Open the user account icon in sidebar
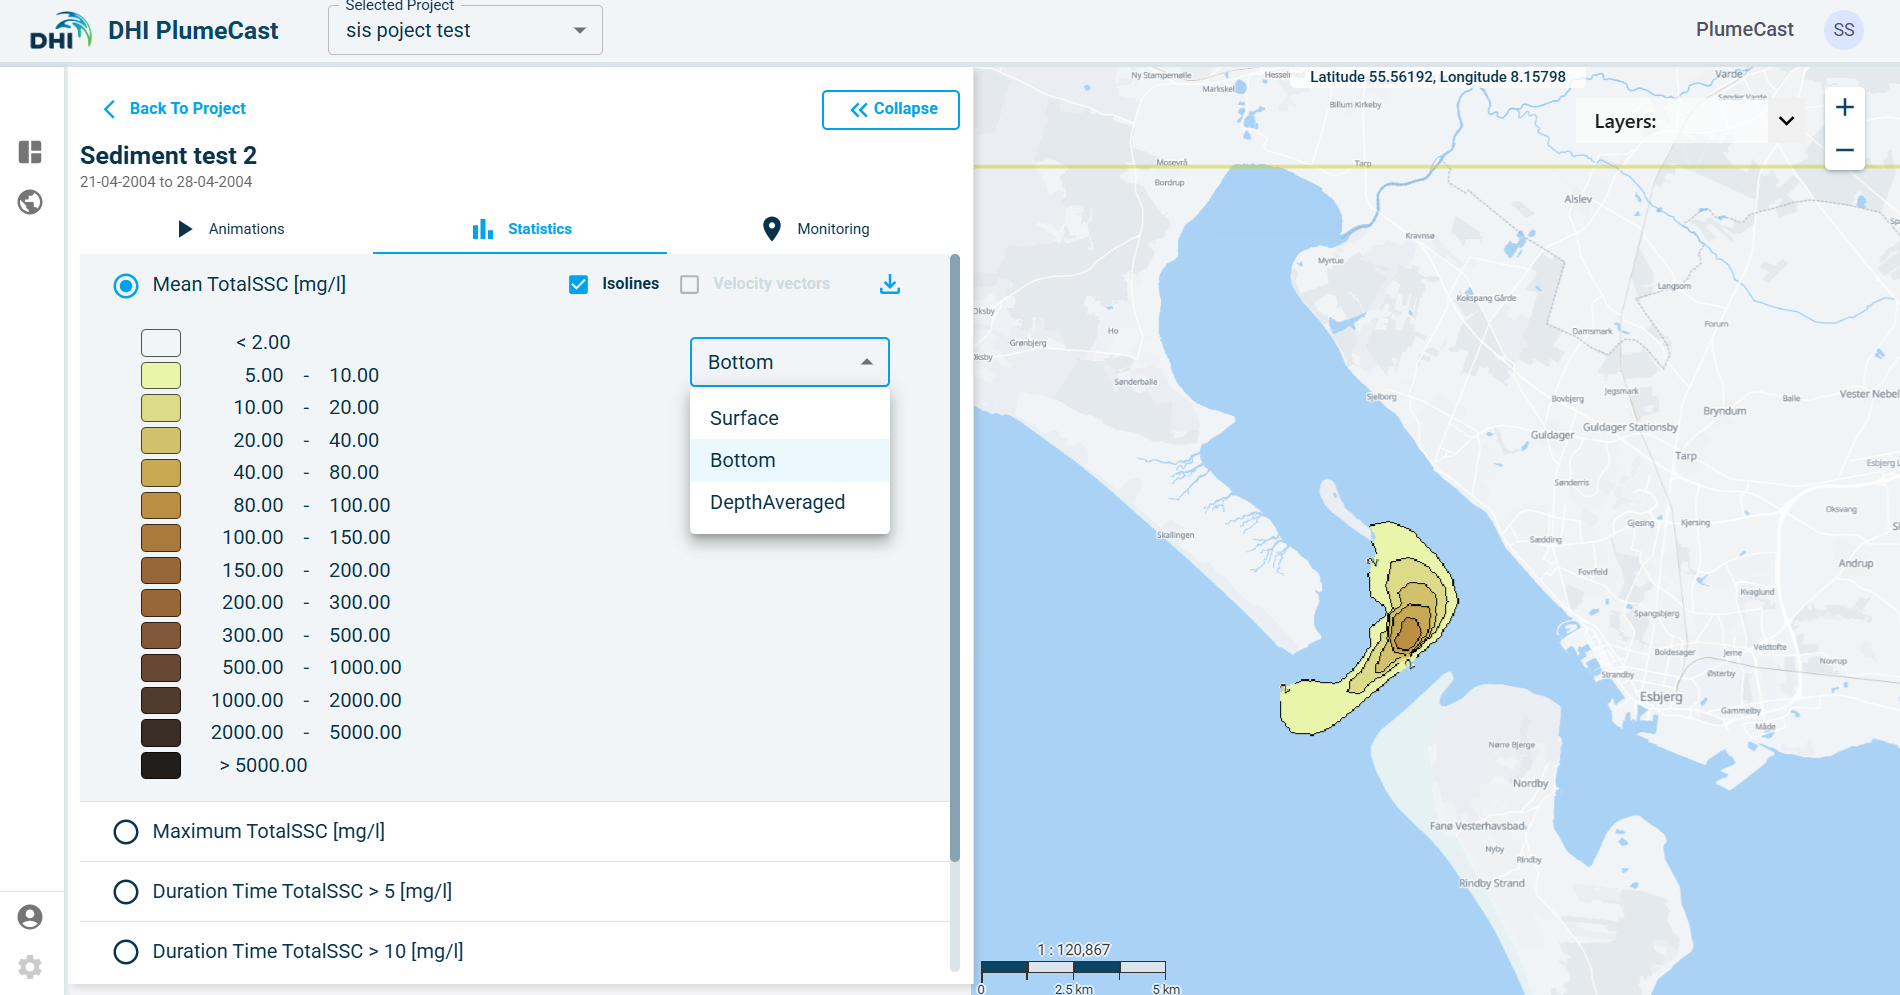This screenshot has height=995, width=1900. [30, 917]
